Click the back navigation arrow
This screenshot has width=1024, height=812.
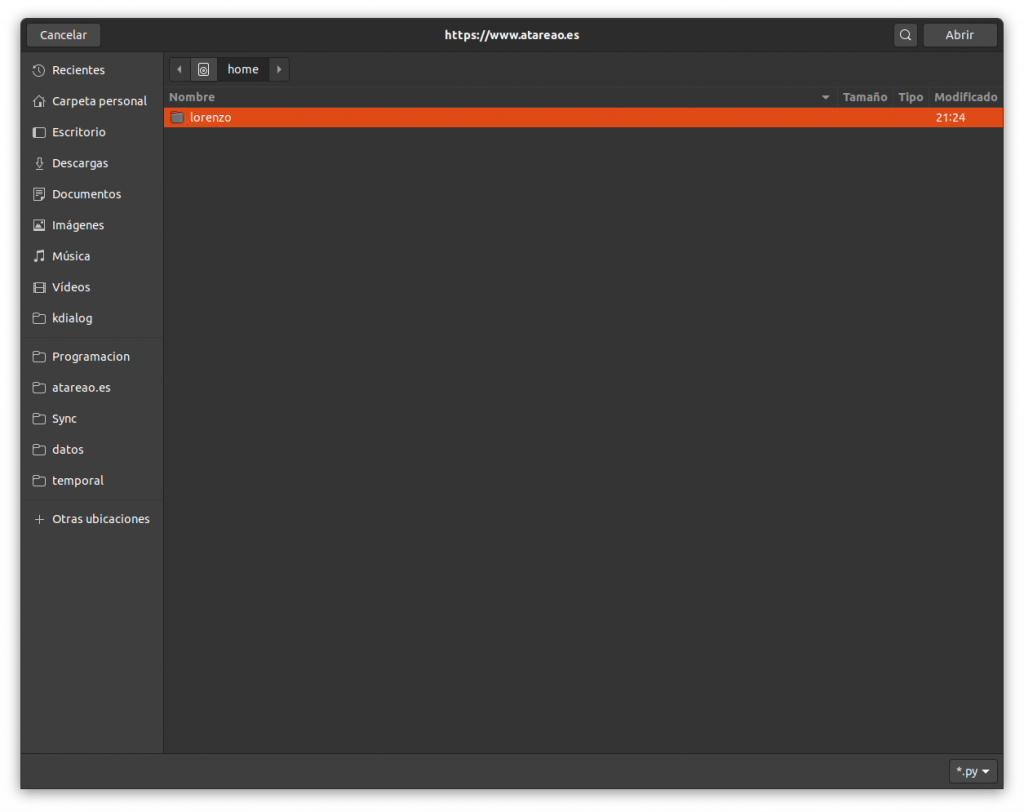pos(178,69)
